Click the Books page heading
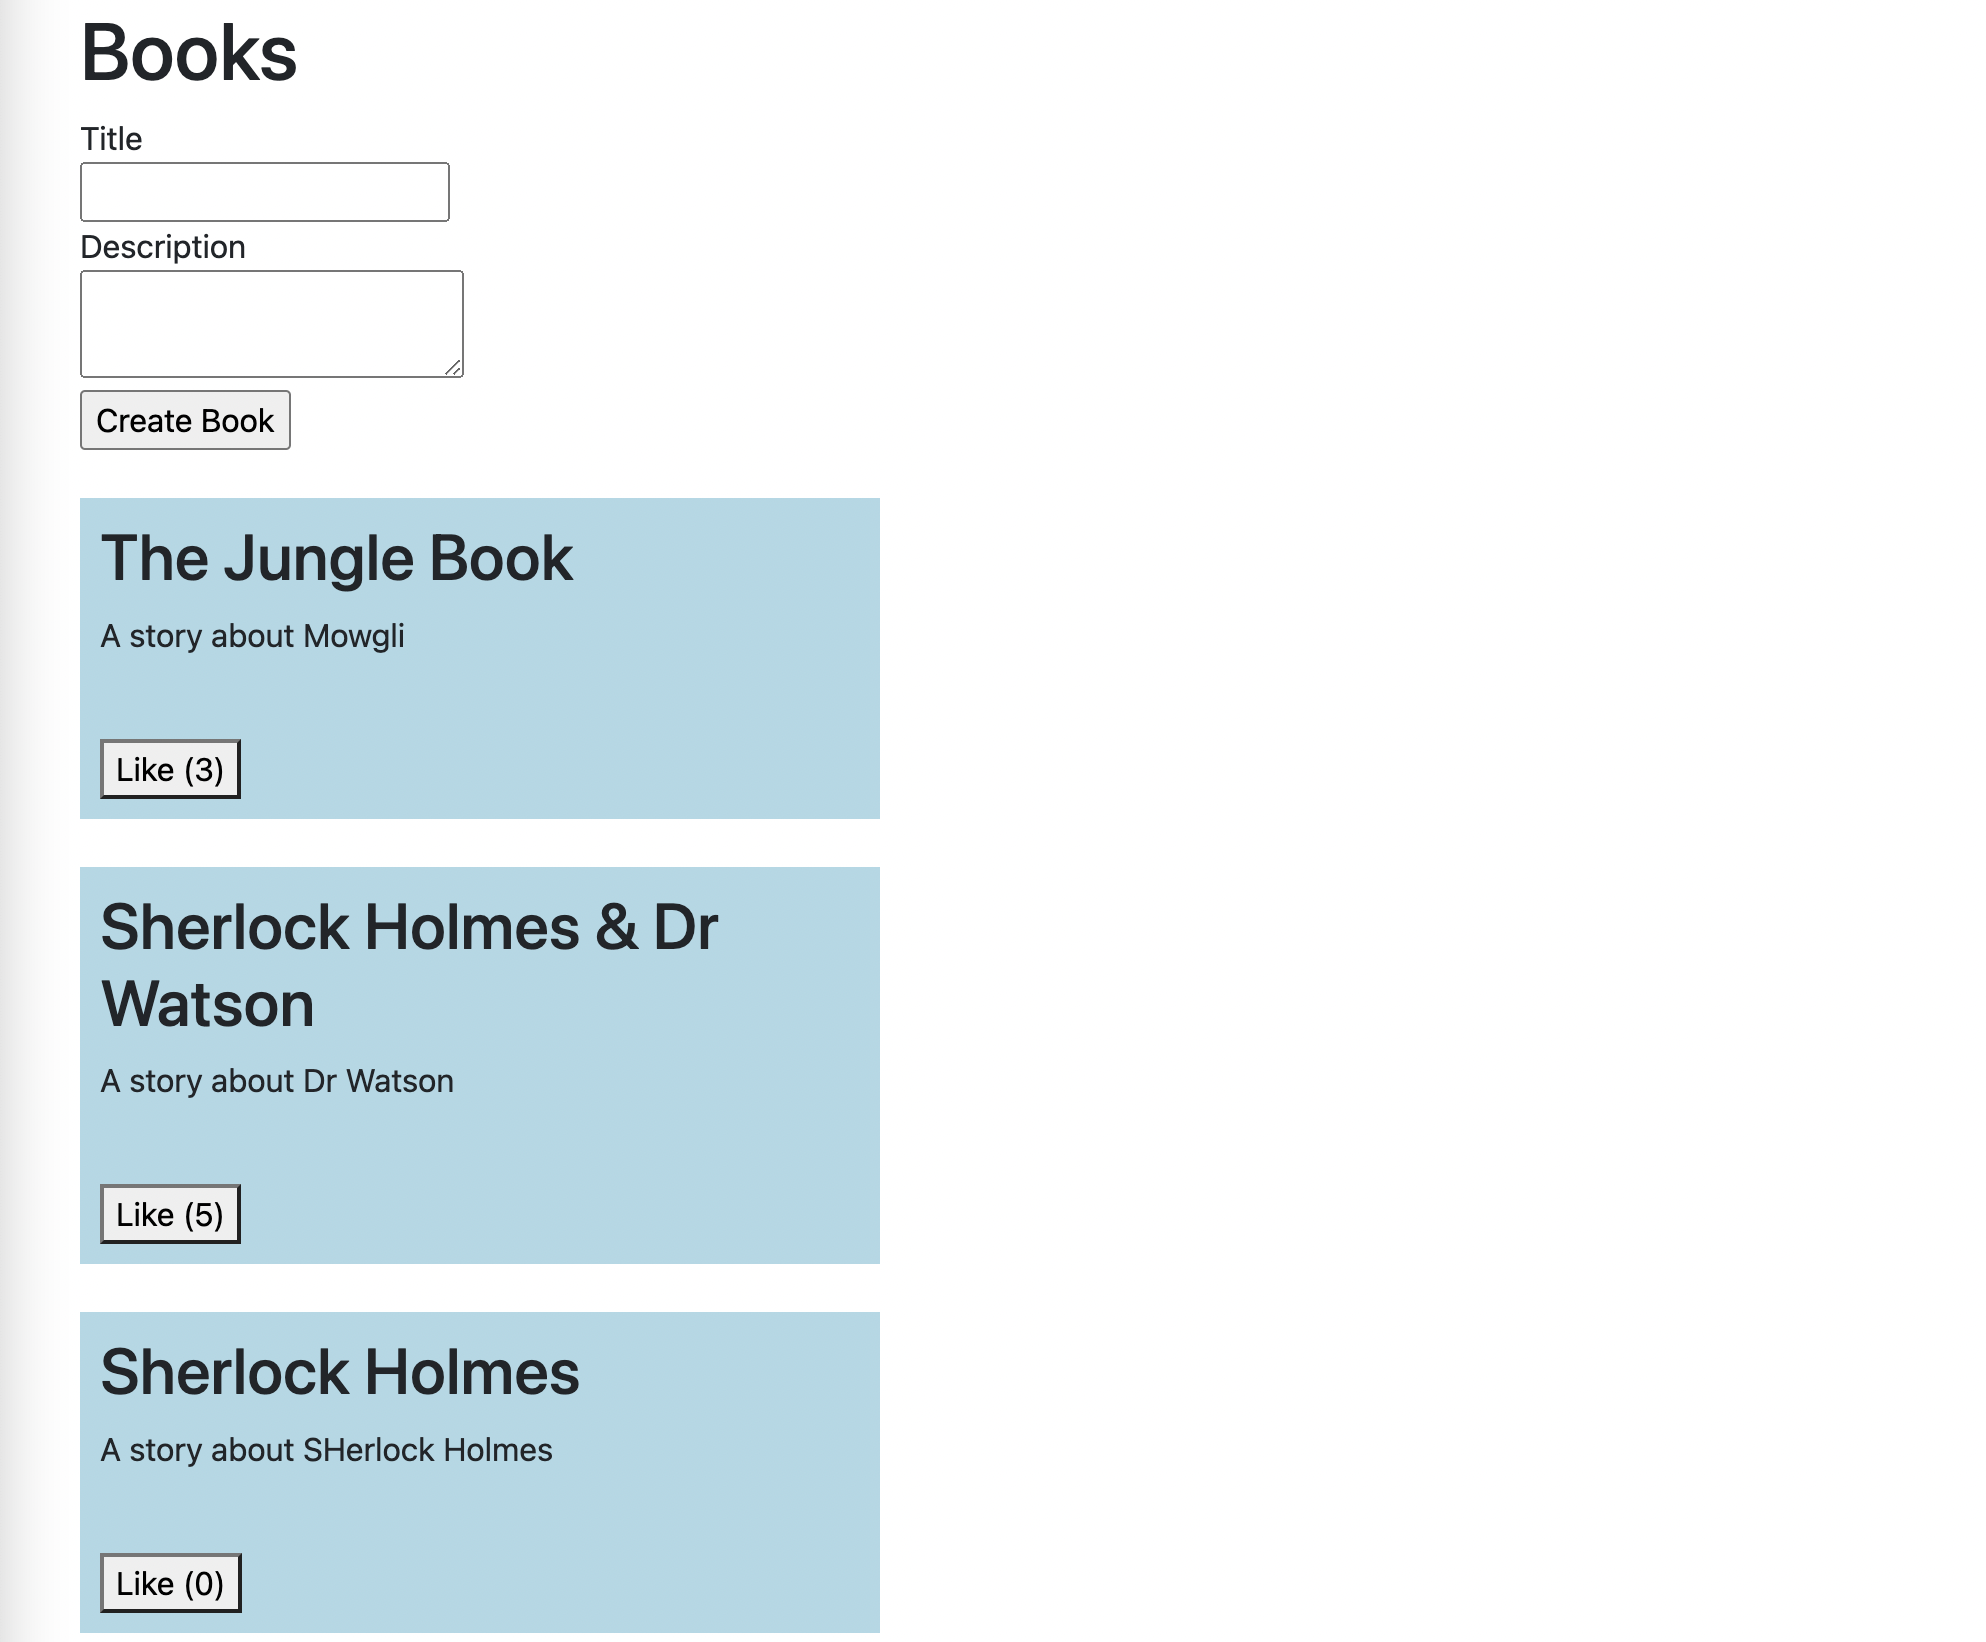This screenshot has height=1642, width=1986. tap(189, 54)
